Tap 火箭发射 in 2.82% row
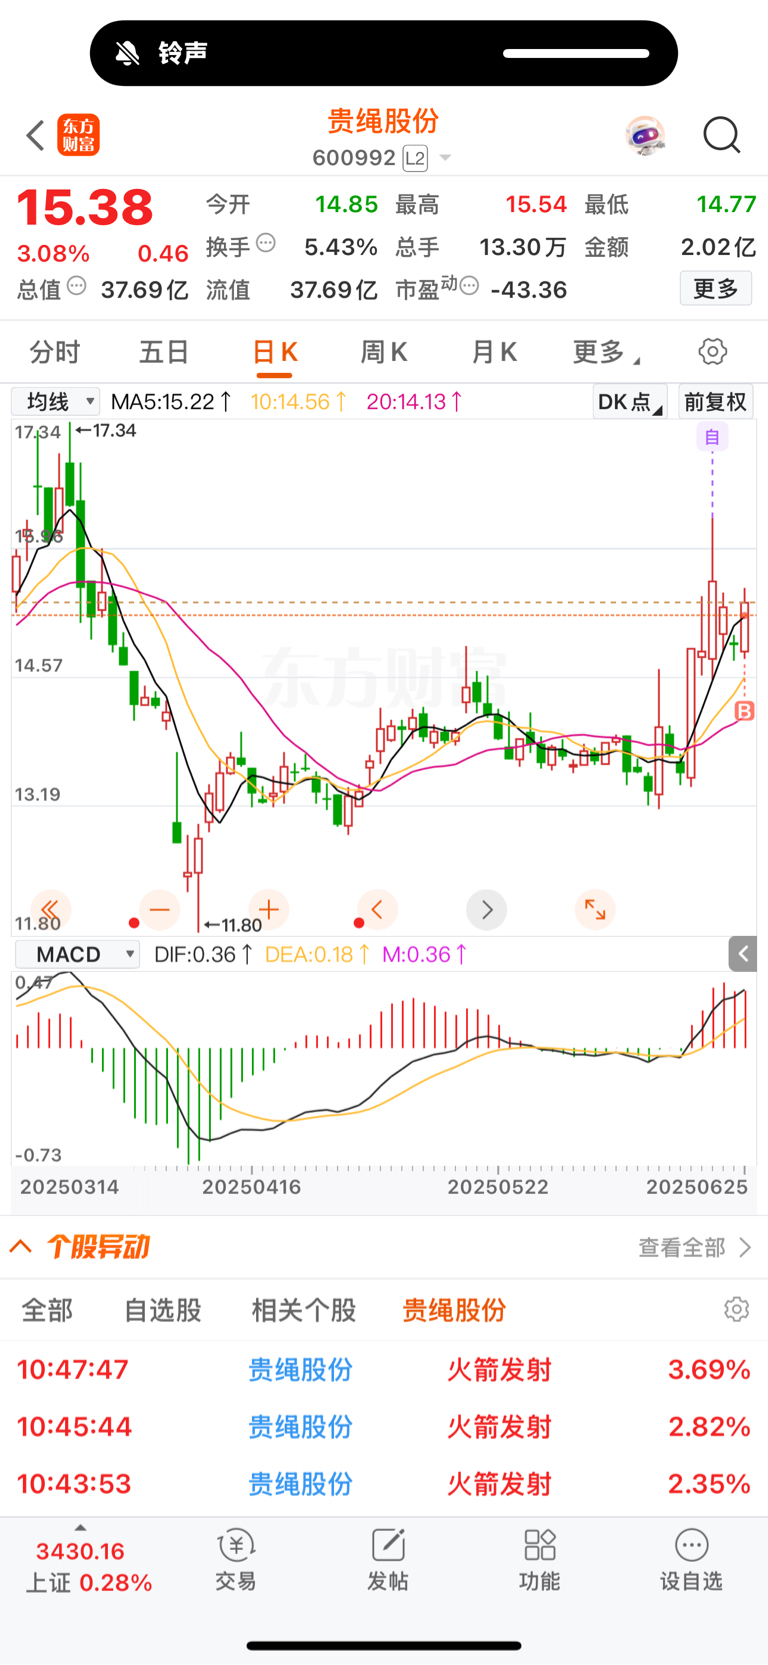 (x=499, y=1426)
